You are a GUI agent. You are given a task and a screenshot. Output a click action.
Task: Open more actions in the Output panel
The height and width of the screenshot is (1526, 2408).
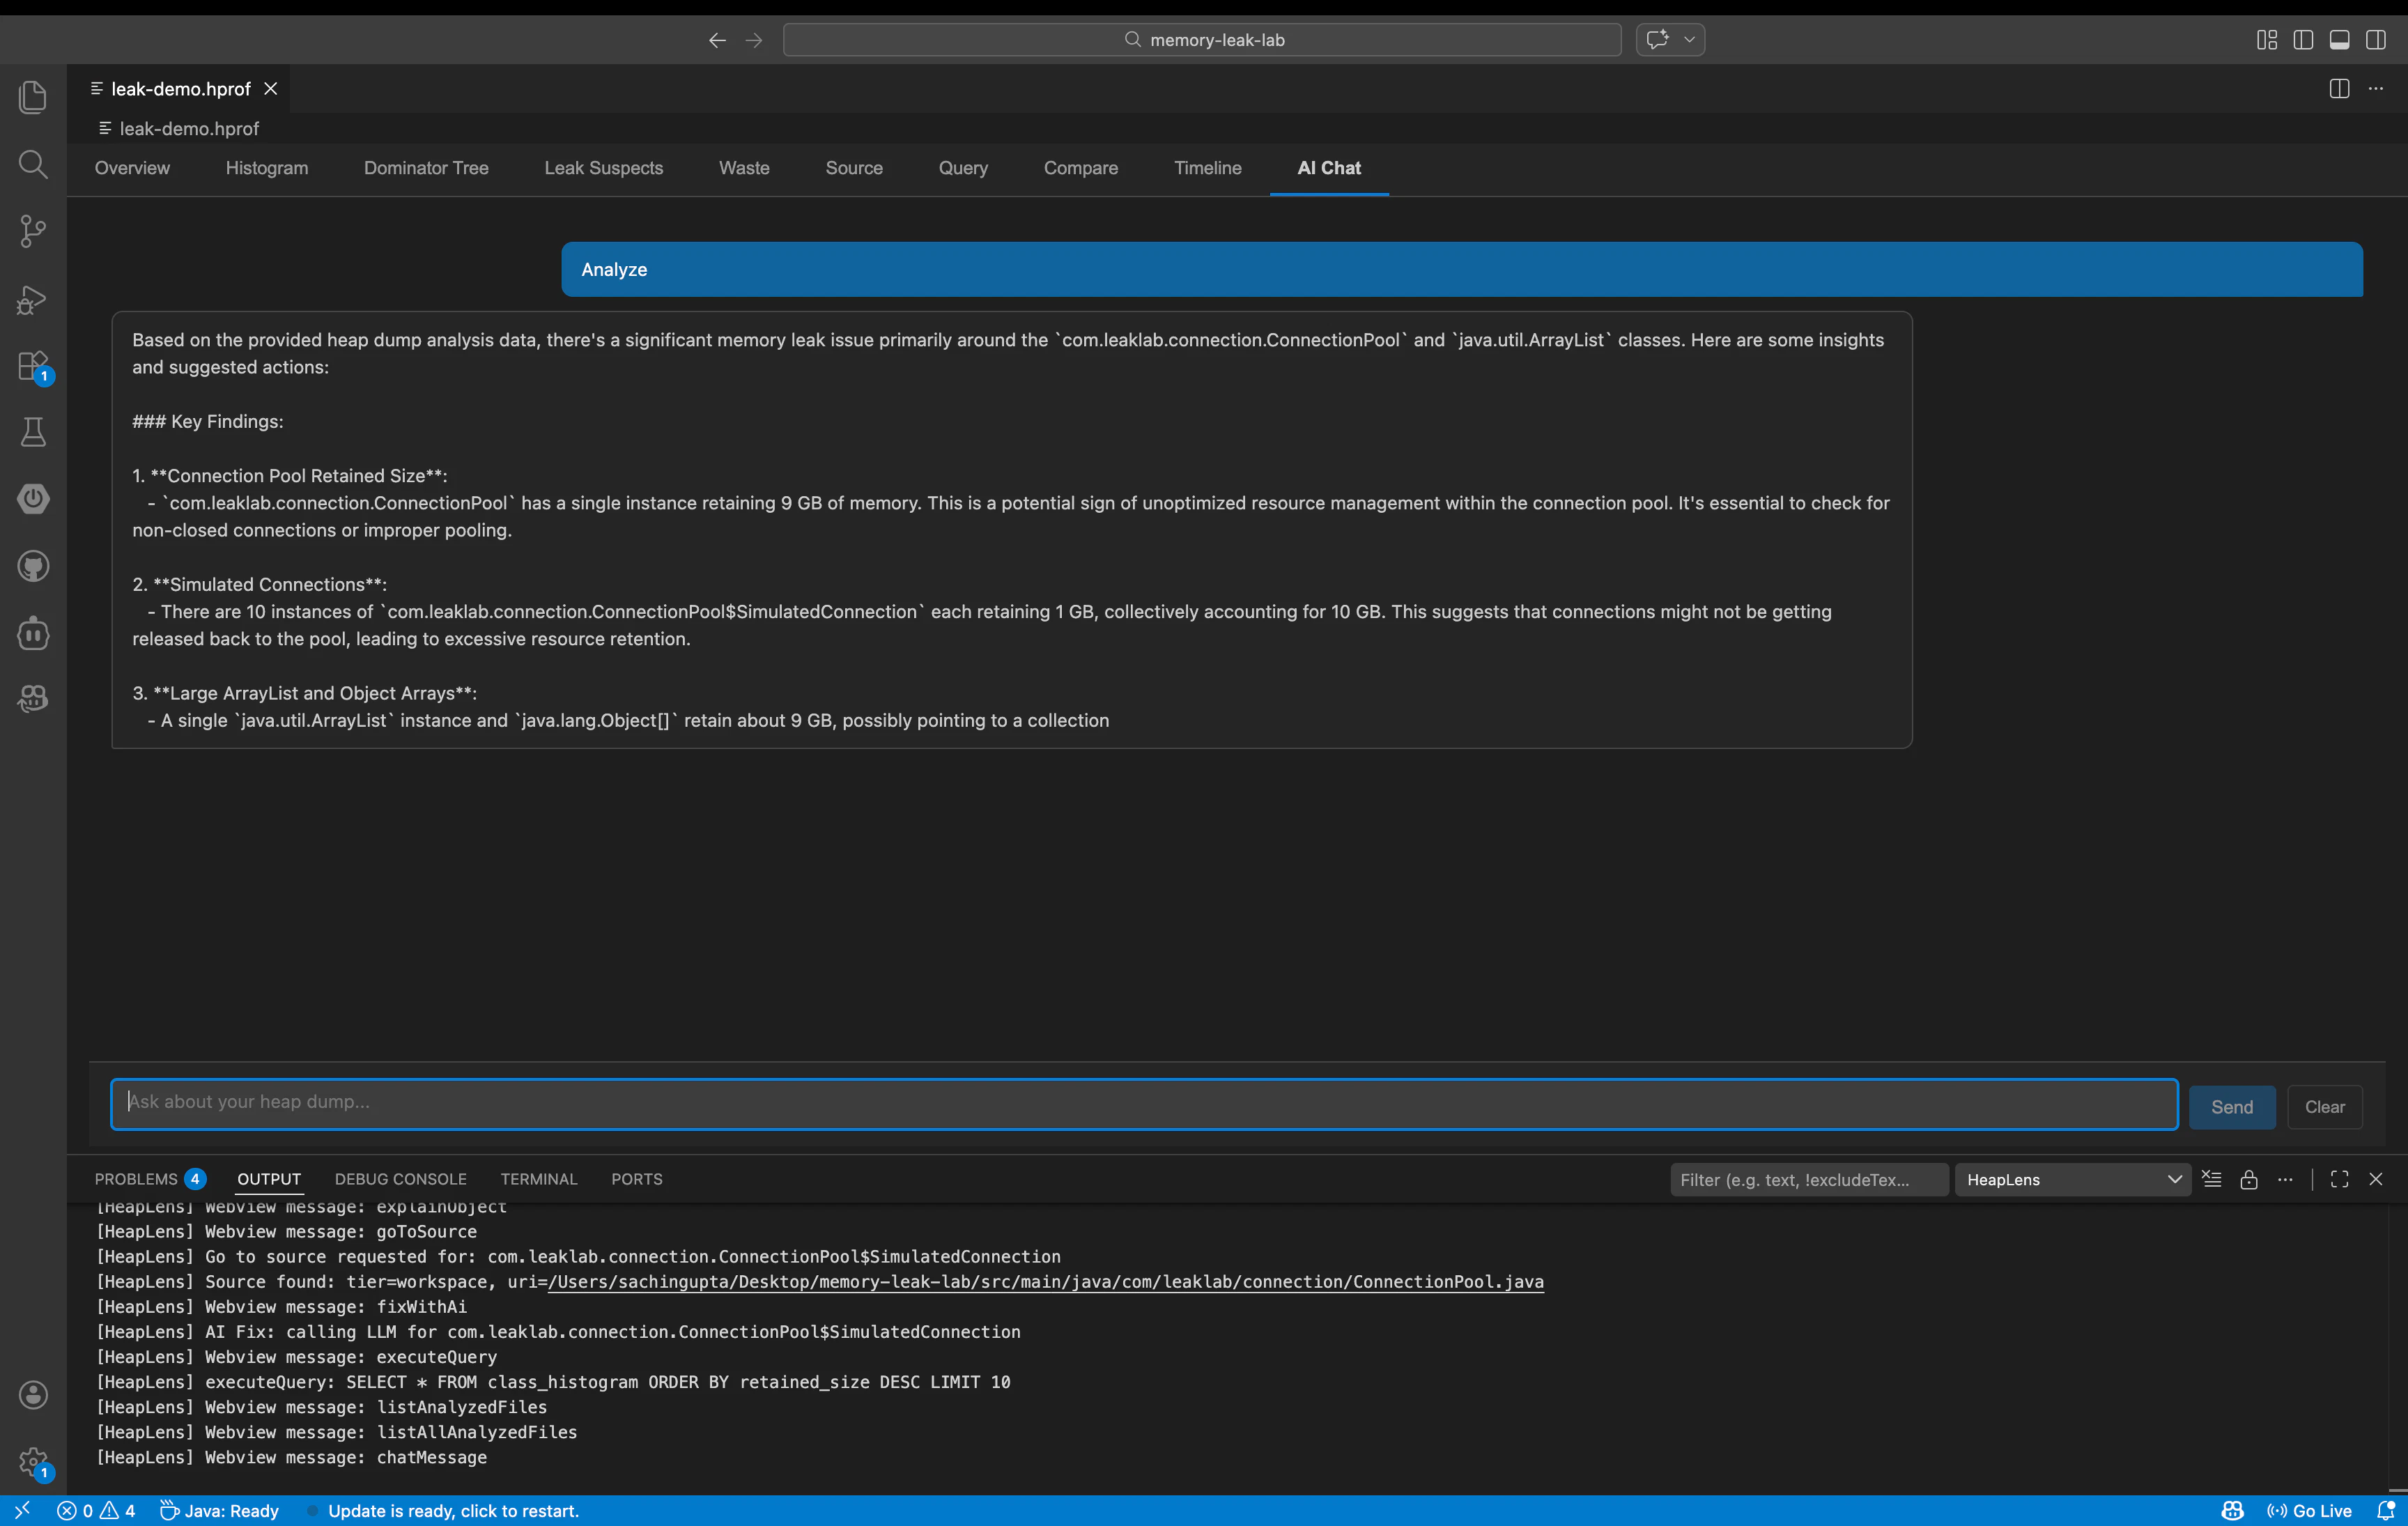point(2286,1179)
